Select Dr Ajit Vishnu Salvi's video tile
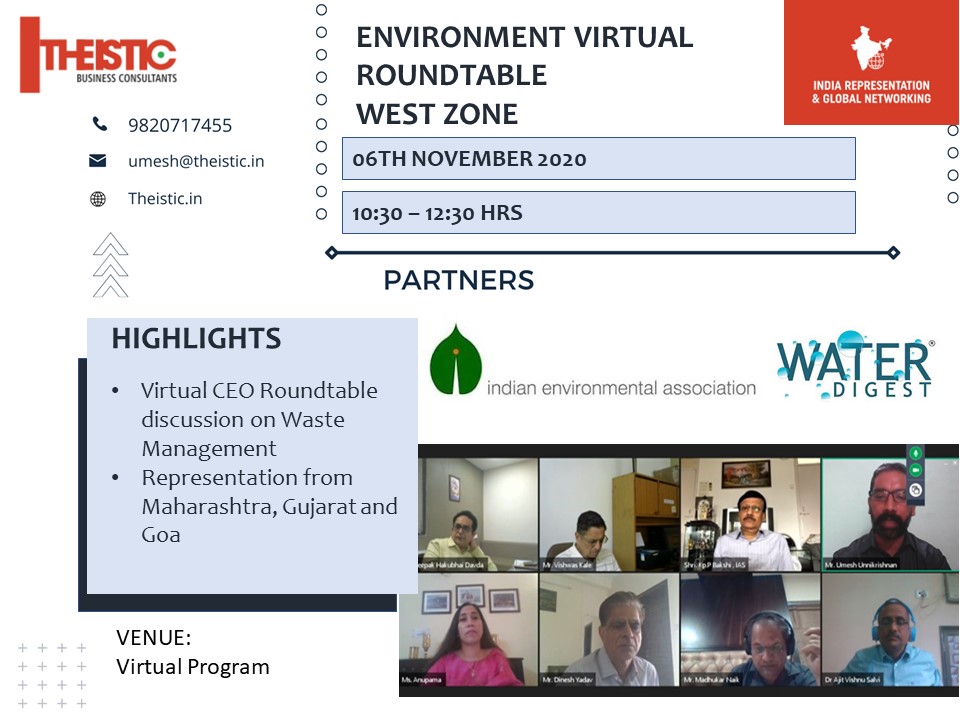 [x=888, y=629]
